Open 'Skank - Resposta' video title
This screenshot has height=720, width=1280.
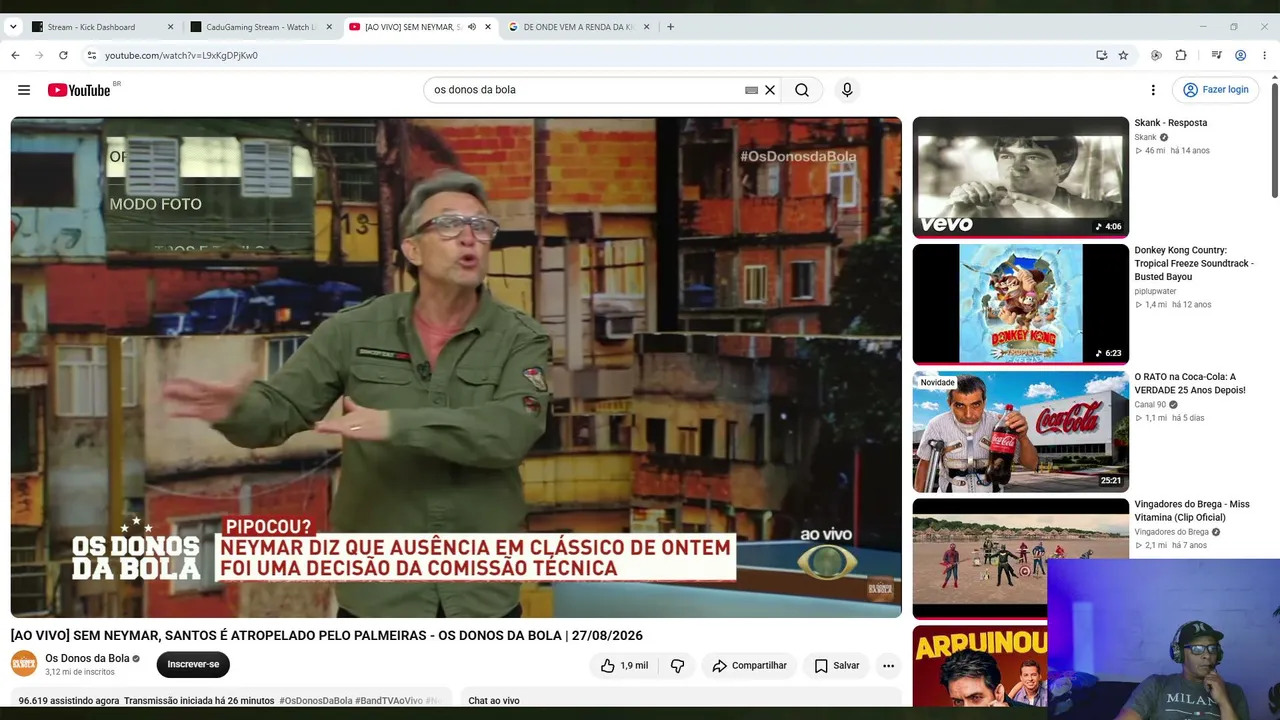pyautogui.click(x=1170, y=123)
